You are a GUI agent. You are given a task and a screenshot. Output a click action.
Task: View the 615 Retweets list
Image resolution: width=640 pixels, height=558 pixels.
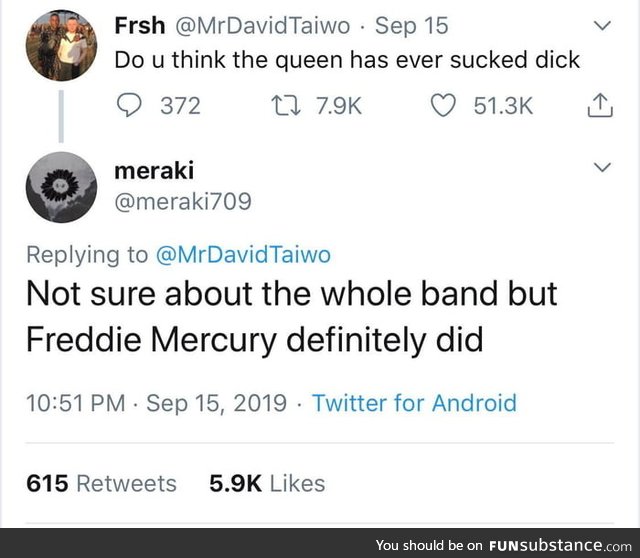click(x=100, y=483)
